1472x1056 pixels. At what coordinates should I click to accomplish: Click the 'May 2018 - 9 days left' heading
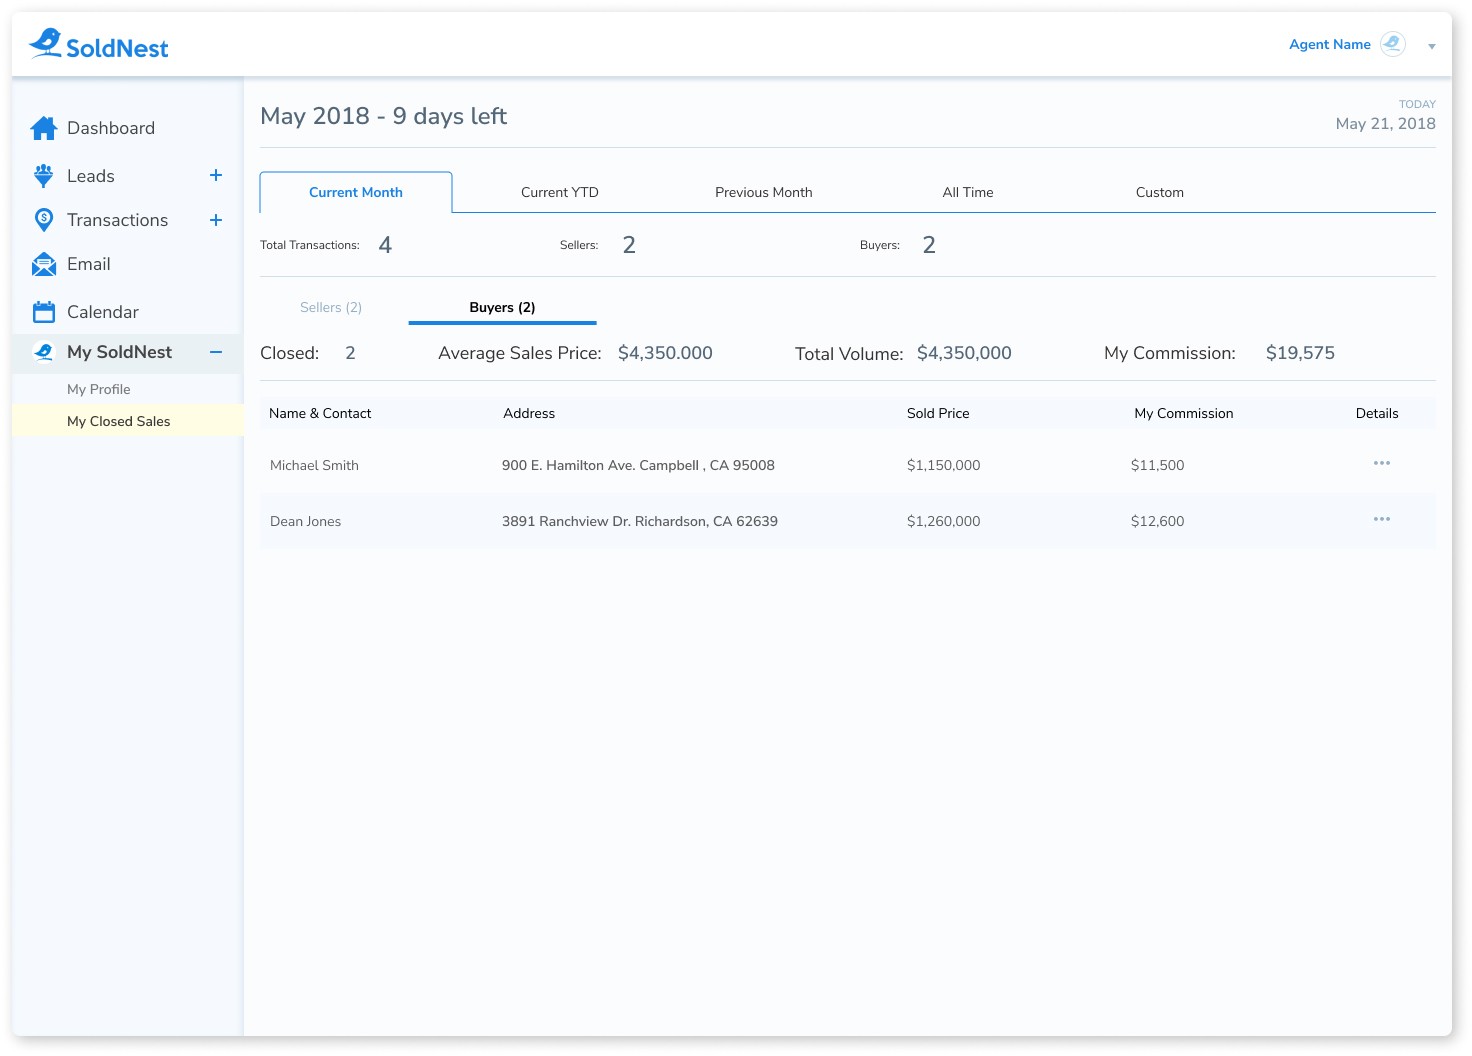coord(384,116)
